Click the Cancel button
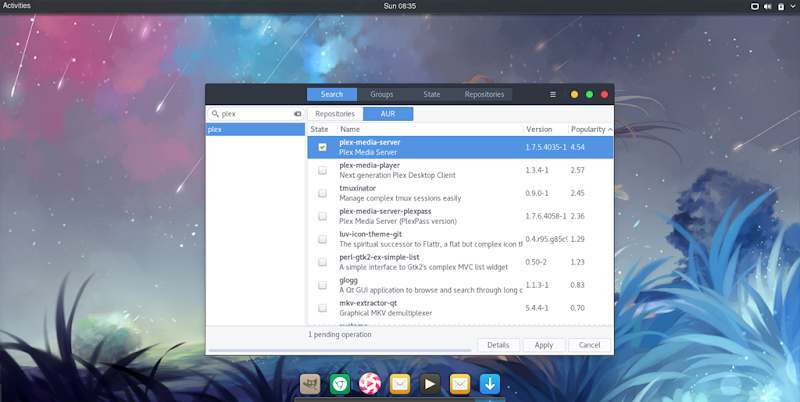This screenshot has height=402, width=800. coord(589,345)
